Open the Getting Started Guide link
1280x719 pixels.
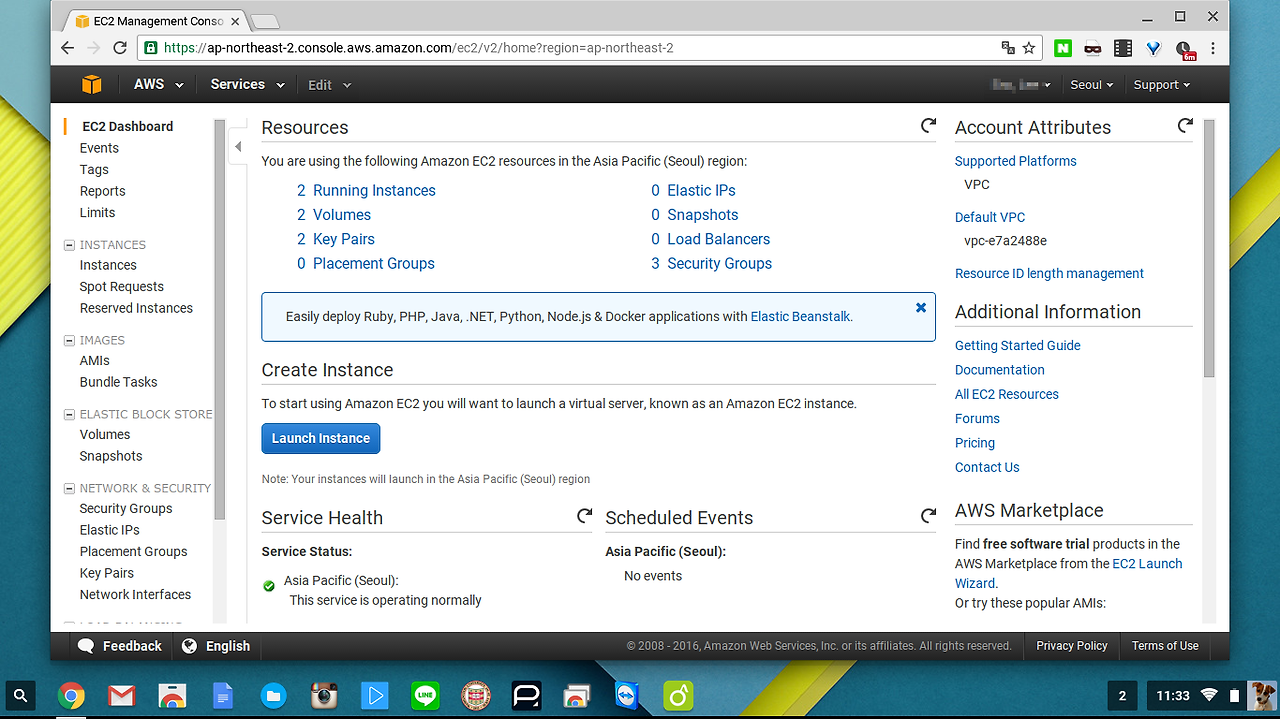(x=1017, y=346)
